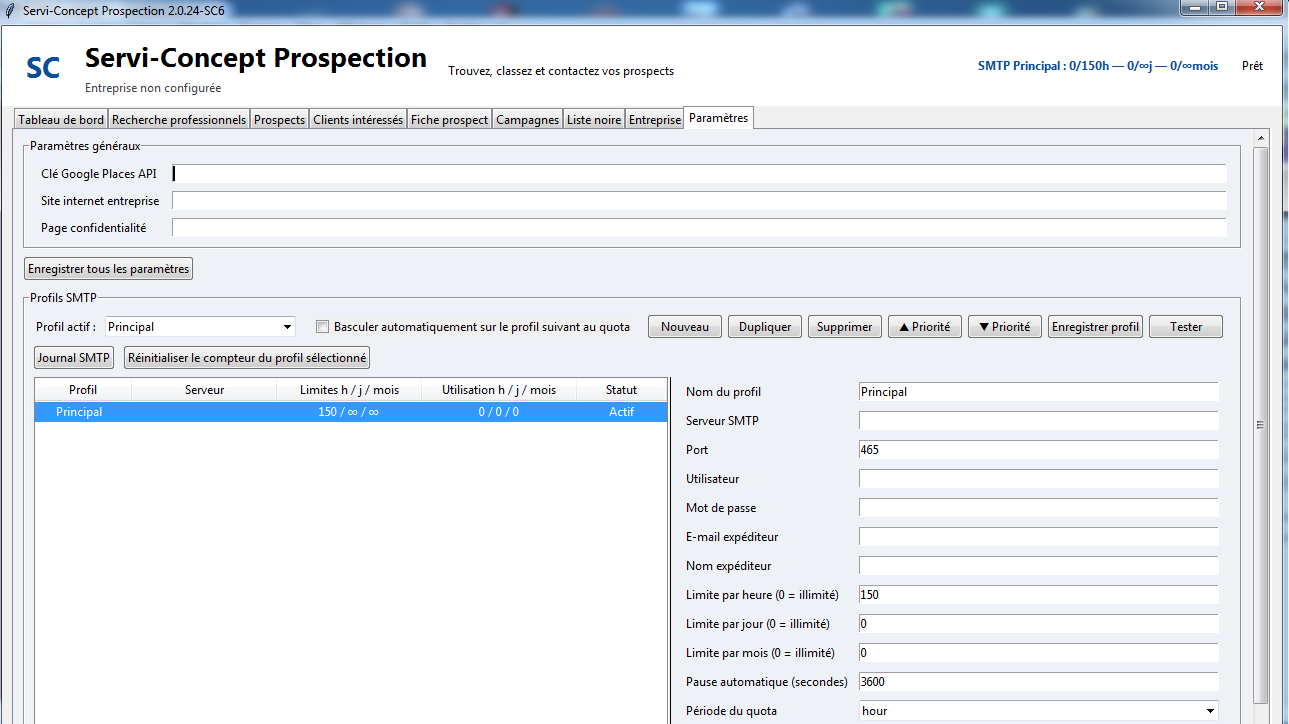Click the Mot de passe field
Screen dimensions: 1289x724
[1038, 508]
